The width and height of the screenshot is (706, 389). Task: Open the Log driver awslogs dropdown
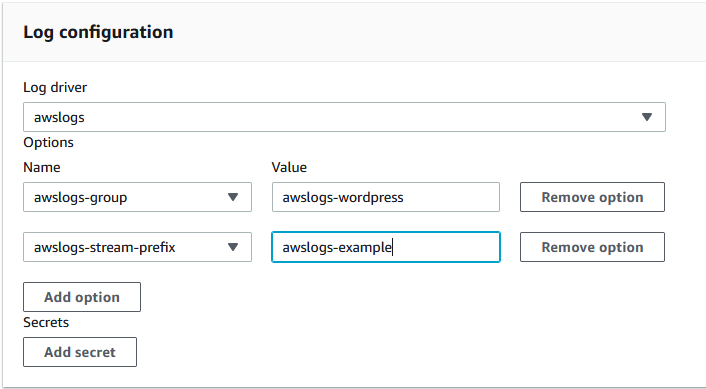(x=344, y=117)
